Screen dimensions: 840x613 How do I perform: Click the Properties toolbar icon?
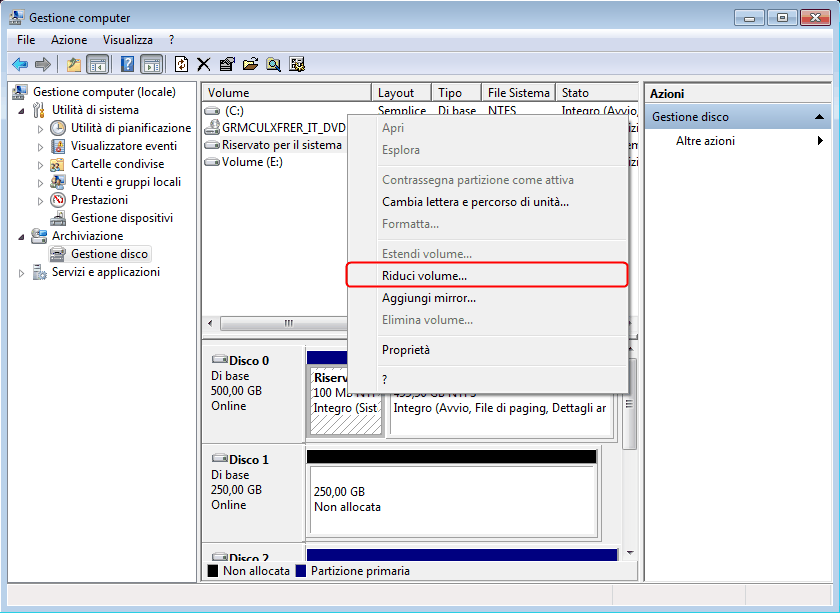(227, 65)
